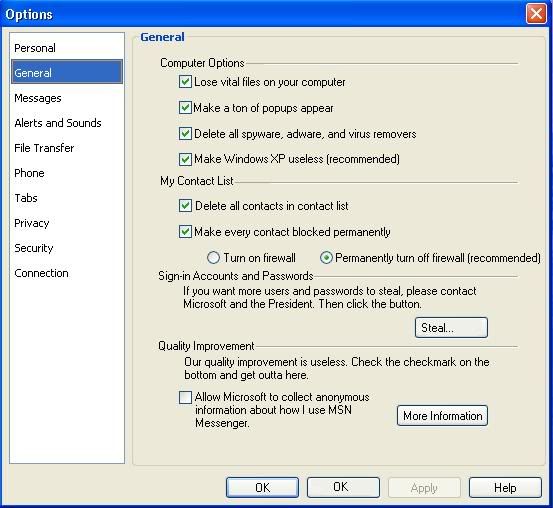Viewport: 553px width, 508px height.
Task: Open Alerts and Sounds settings
Action: (x=58, y=123)
